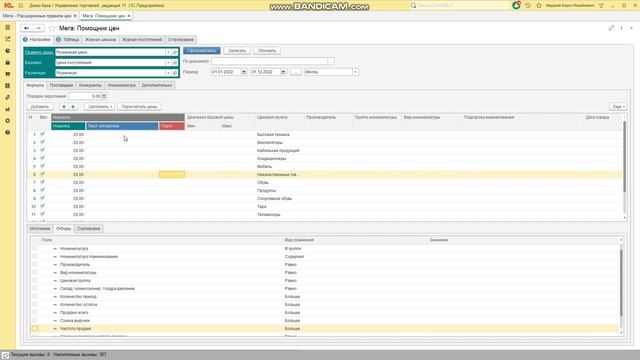Click the period selection ellipsis button
This screenshot has height=360, width=640.
pyautogui.click(x=296, y=72)
